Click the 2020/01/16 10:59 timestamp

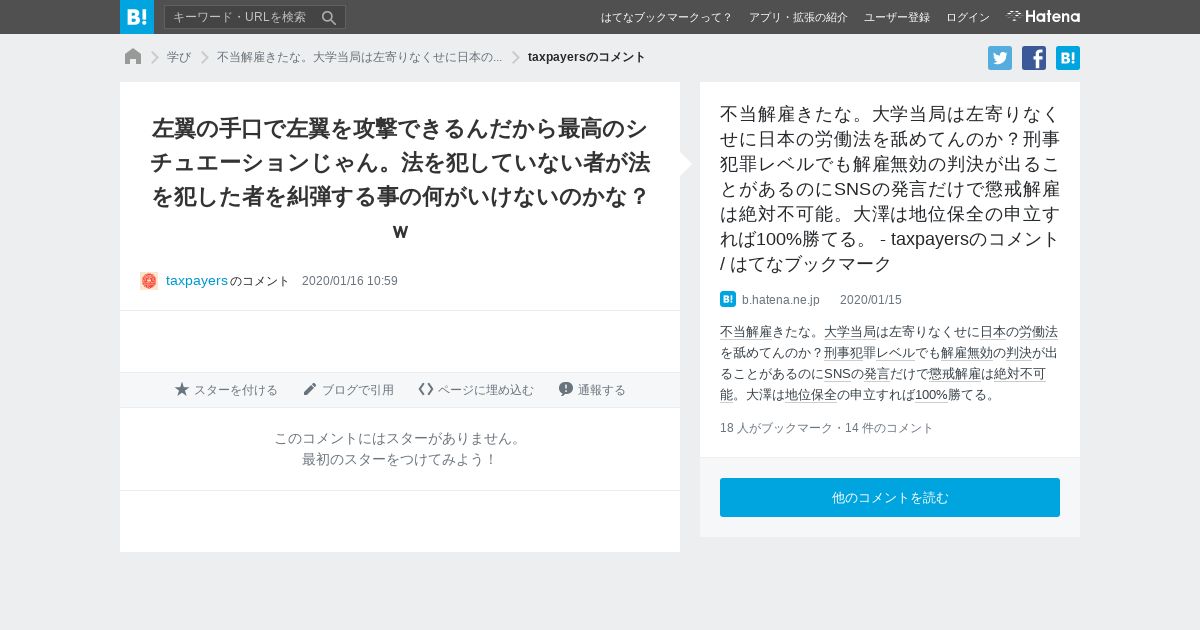350,281
